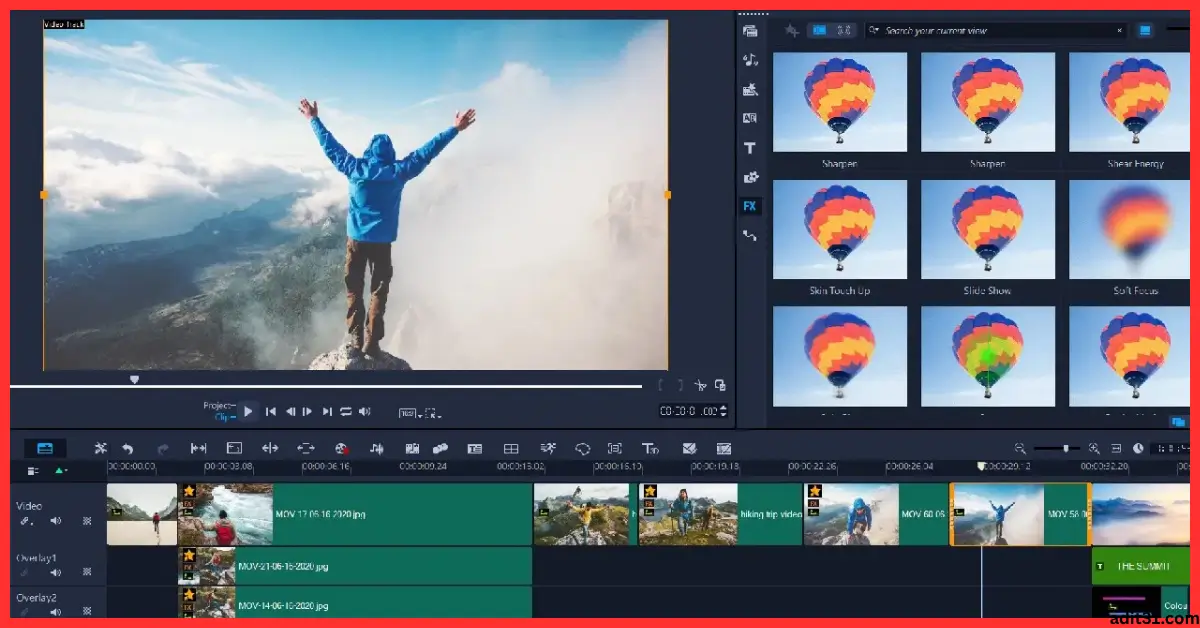This screenshot has width=1200, height=628.
Task: Open the resize/crop mode dropdown
Action: [x=432, y=413]
